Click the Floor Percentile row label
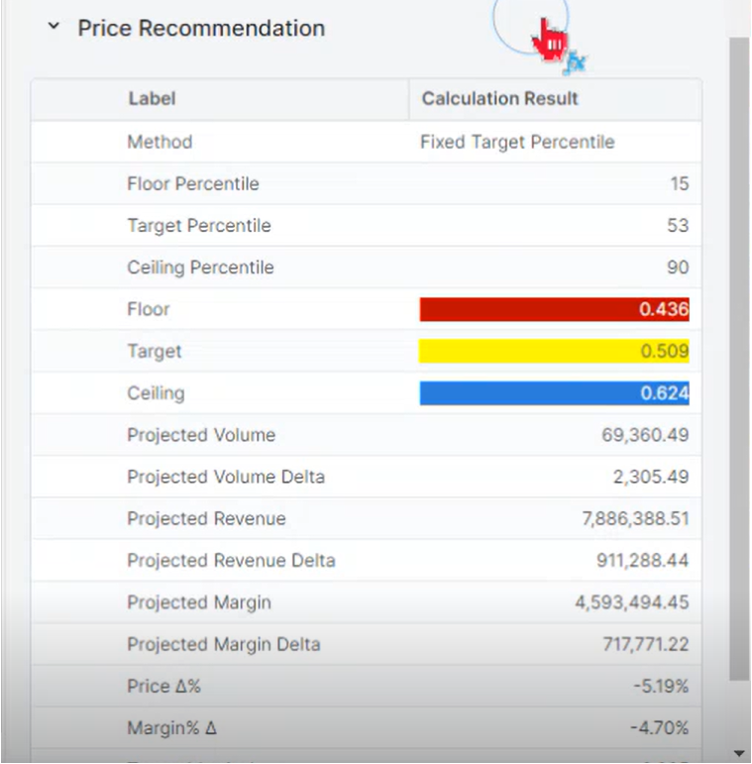 (x=193, y=184)
